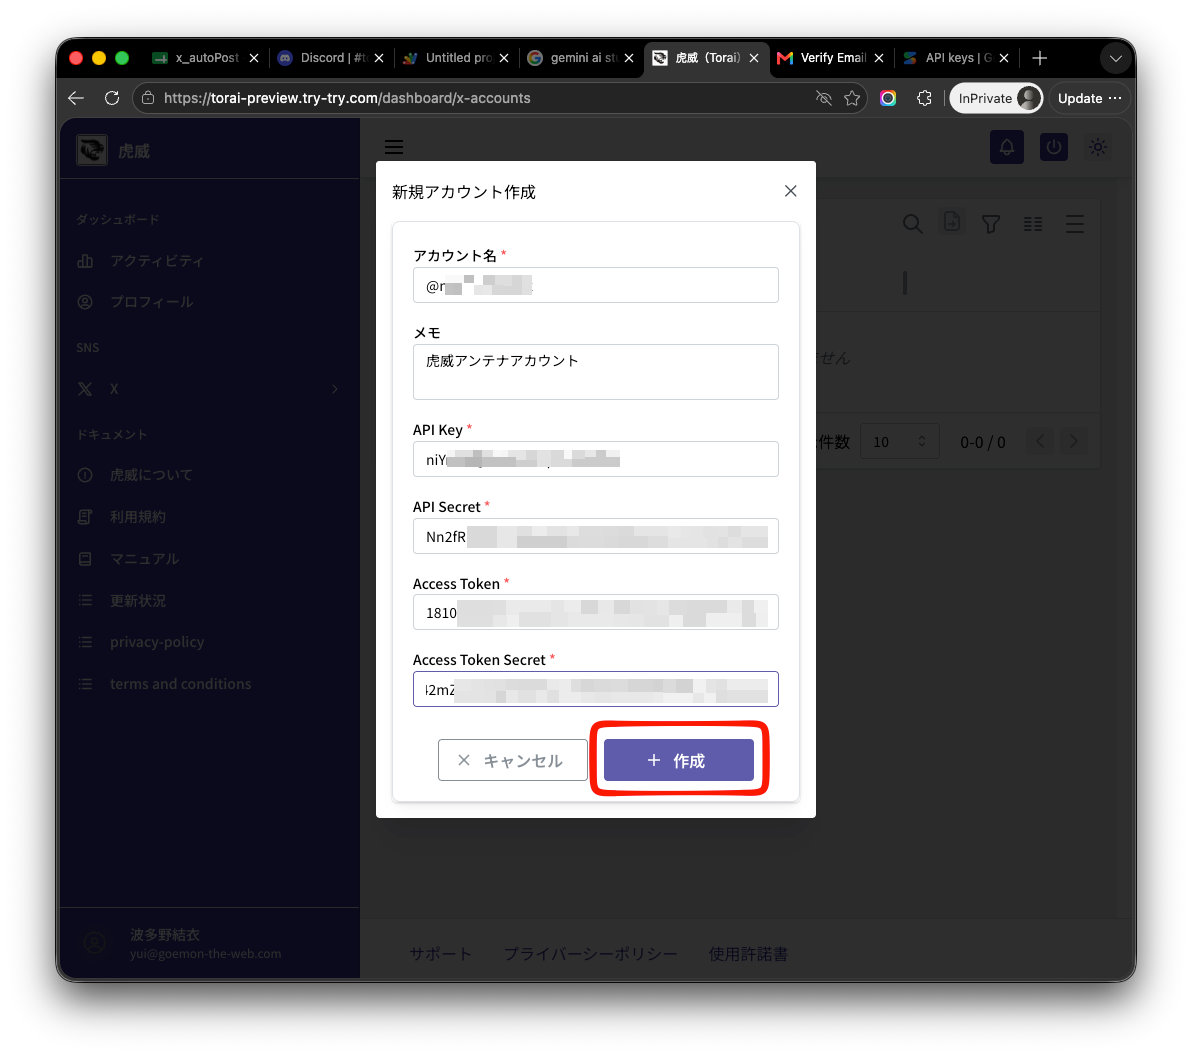1192x1056 pixels.
Task: Open notifications bell icon
Action: click(x=1007, y=147)
